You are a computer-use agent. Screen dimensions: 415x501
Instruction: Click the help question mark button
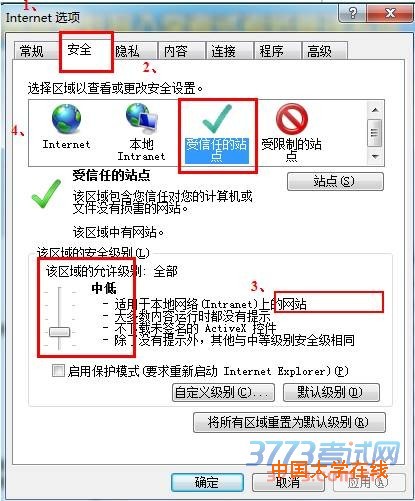tap(352, 13)
